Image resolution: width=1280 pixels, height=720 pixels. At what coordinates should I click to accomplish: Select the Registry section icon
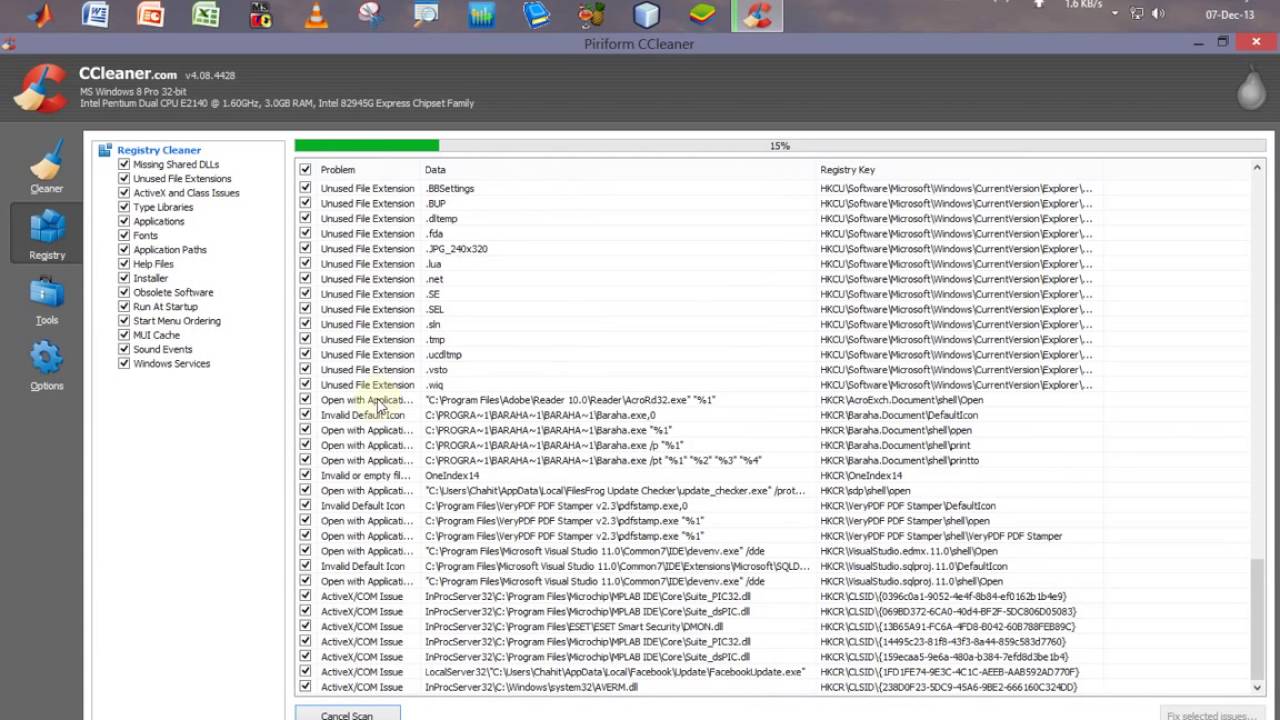[46, 233]
